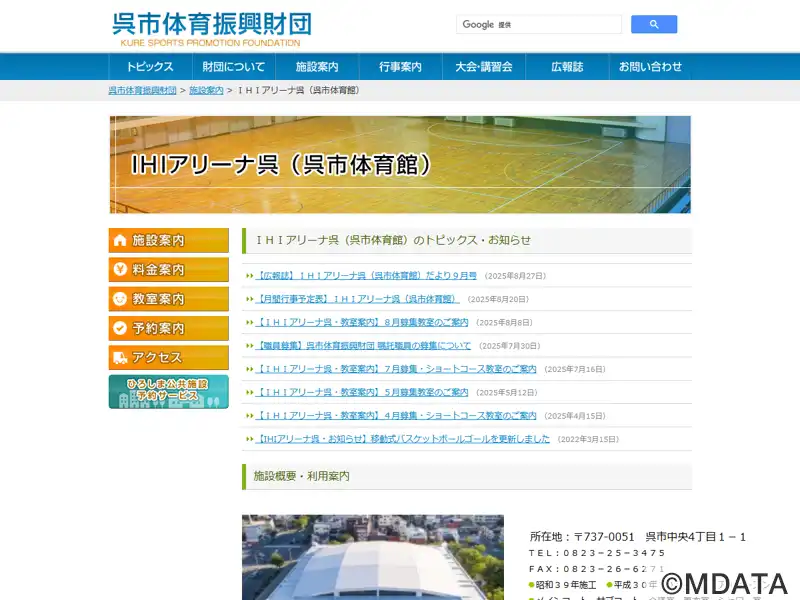Open the トピックス menu item
800x600 pixels.
[150, 66]
